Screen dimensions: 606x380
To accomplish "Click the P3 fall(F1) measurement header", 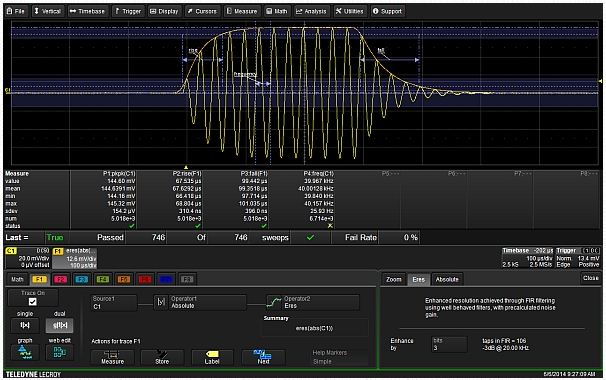I will click(254, 174).
